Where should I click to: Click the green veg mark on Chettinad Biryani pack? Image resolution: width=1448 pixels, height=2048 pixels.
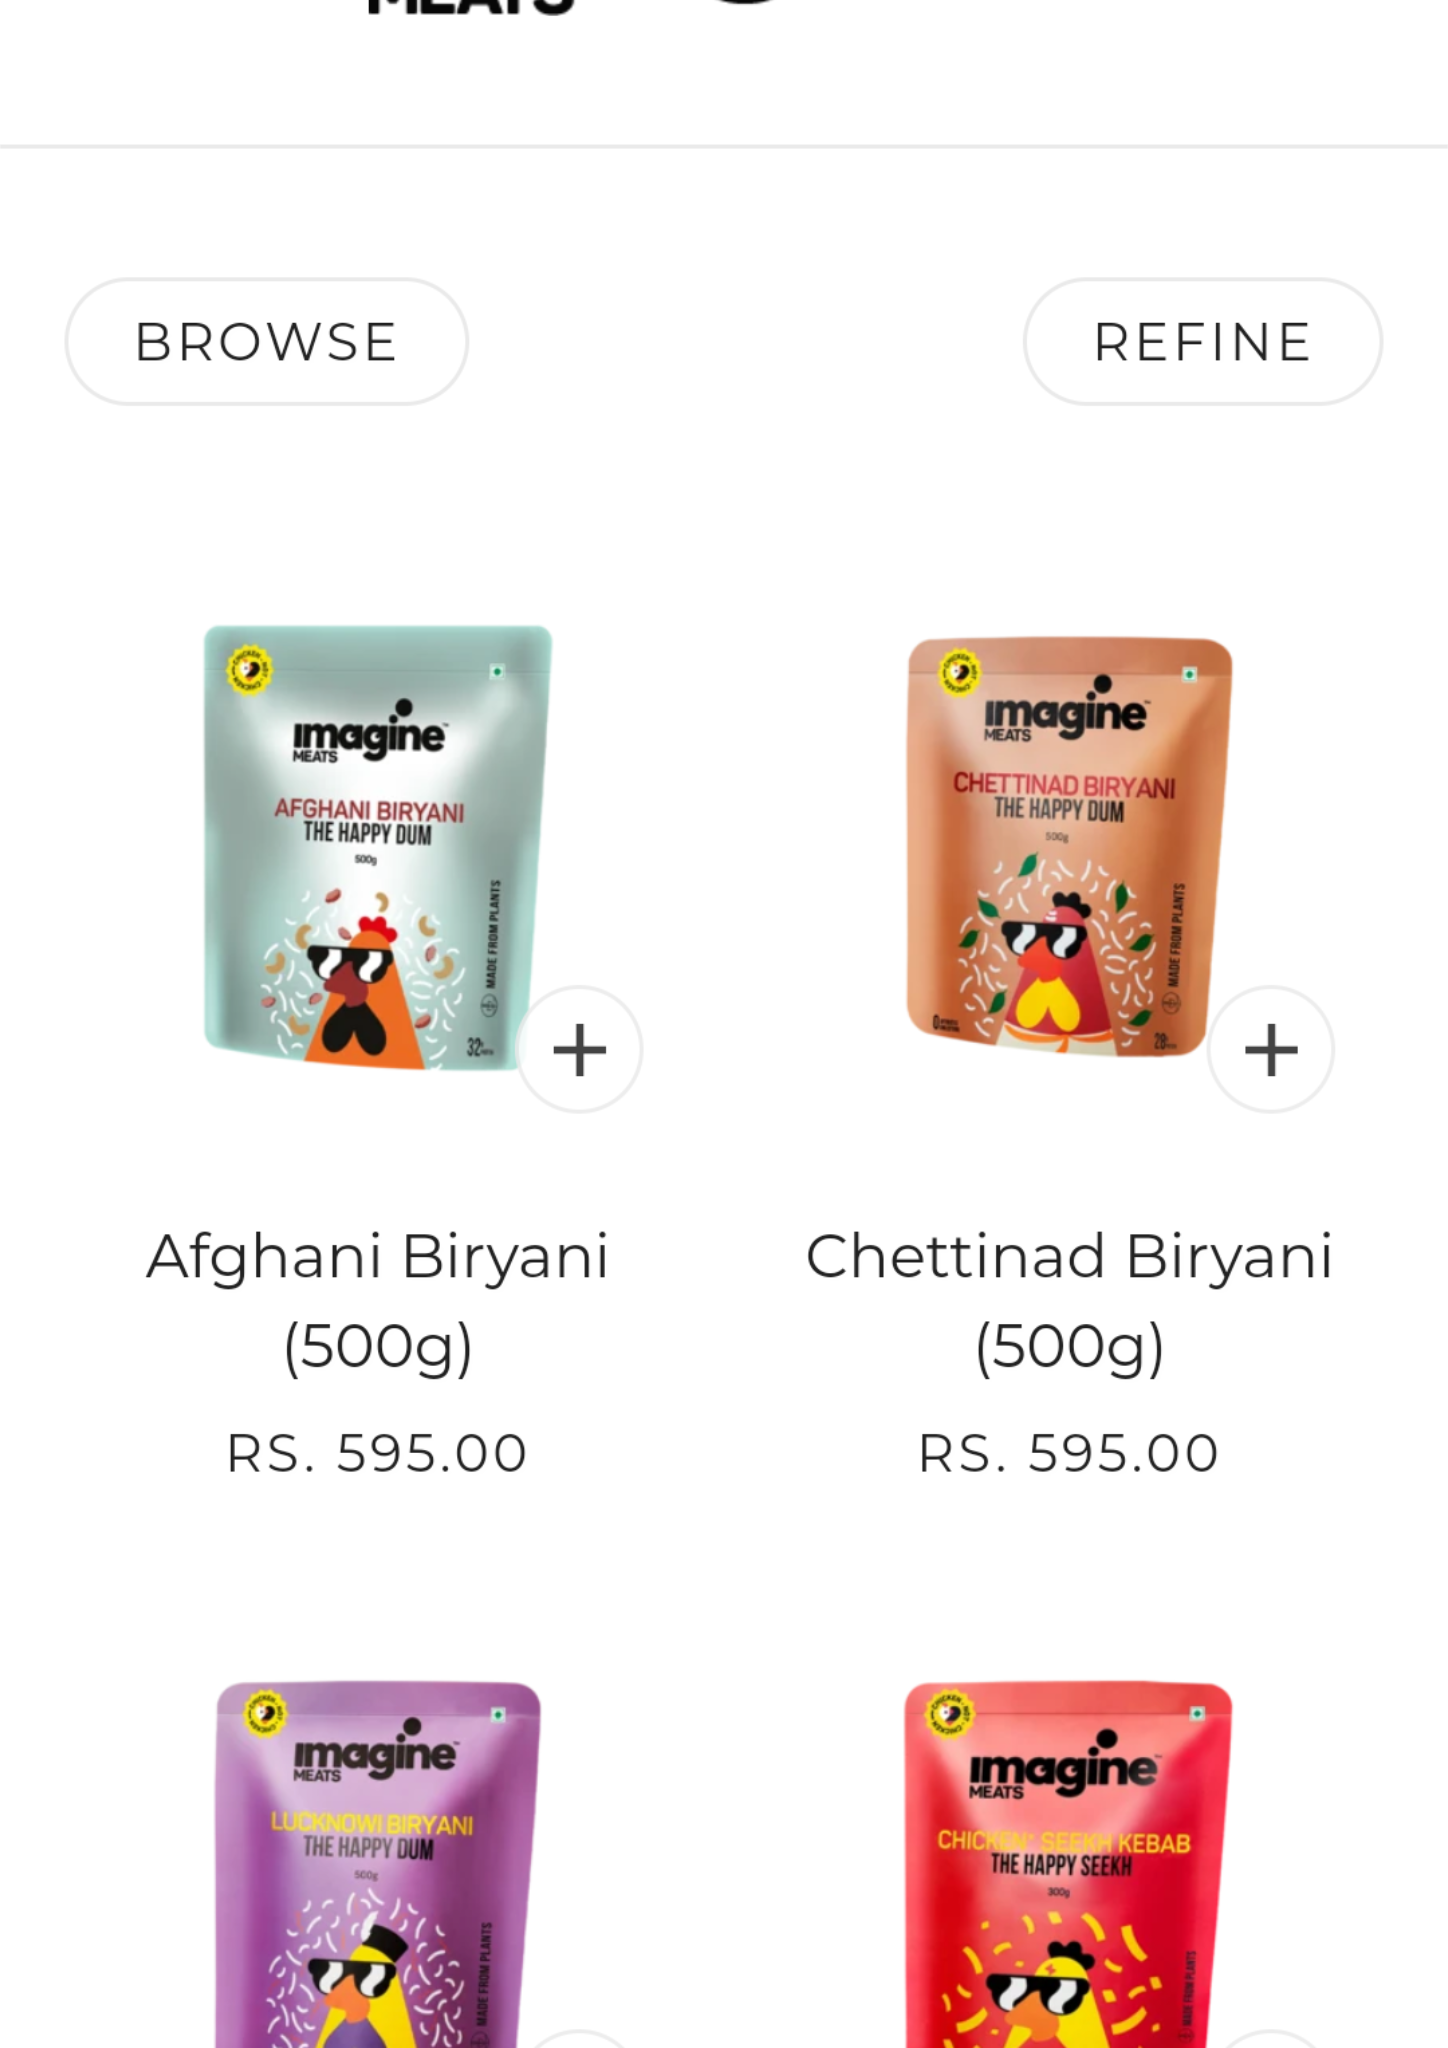1189,675
